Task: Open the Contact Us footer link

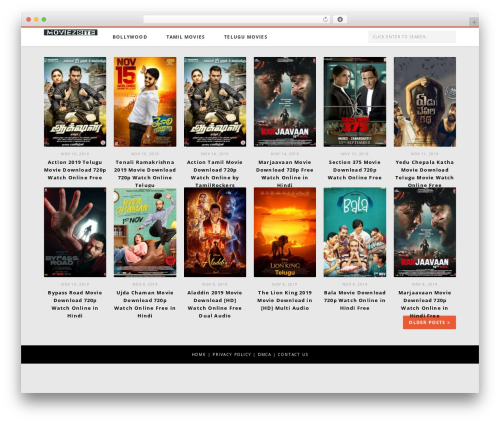Action: (293, 354)
